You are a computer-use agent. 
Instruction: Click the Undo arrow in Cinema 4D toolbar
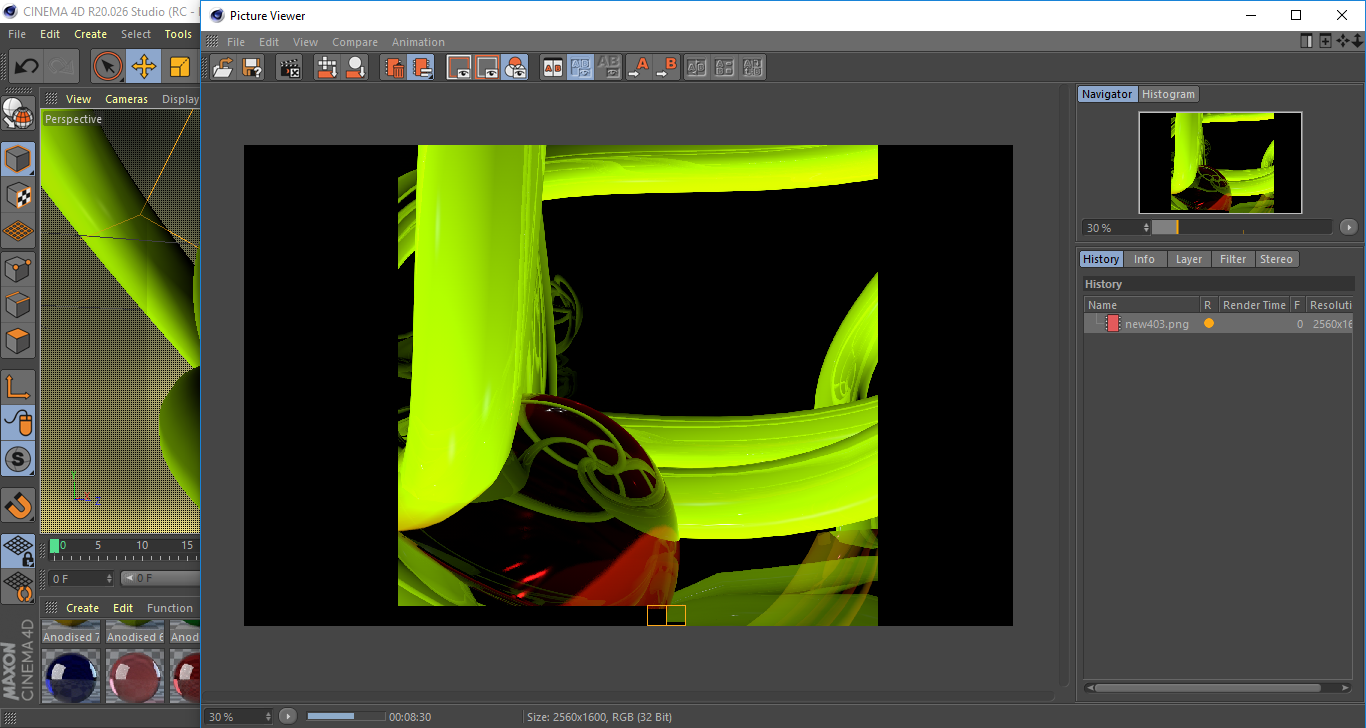[x=25, y=67]
